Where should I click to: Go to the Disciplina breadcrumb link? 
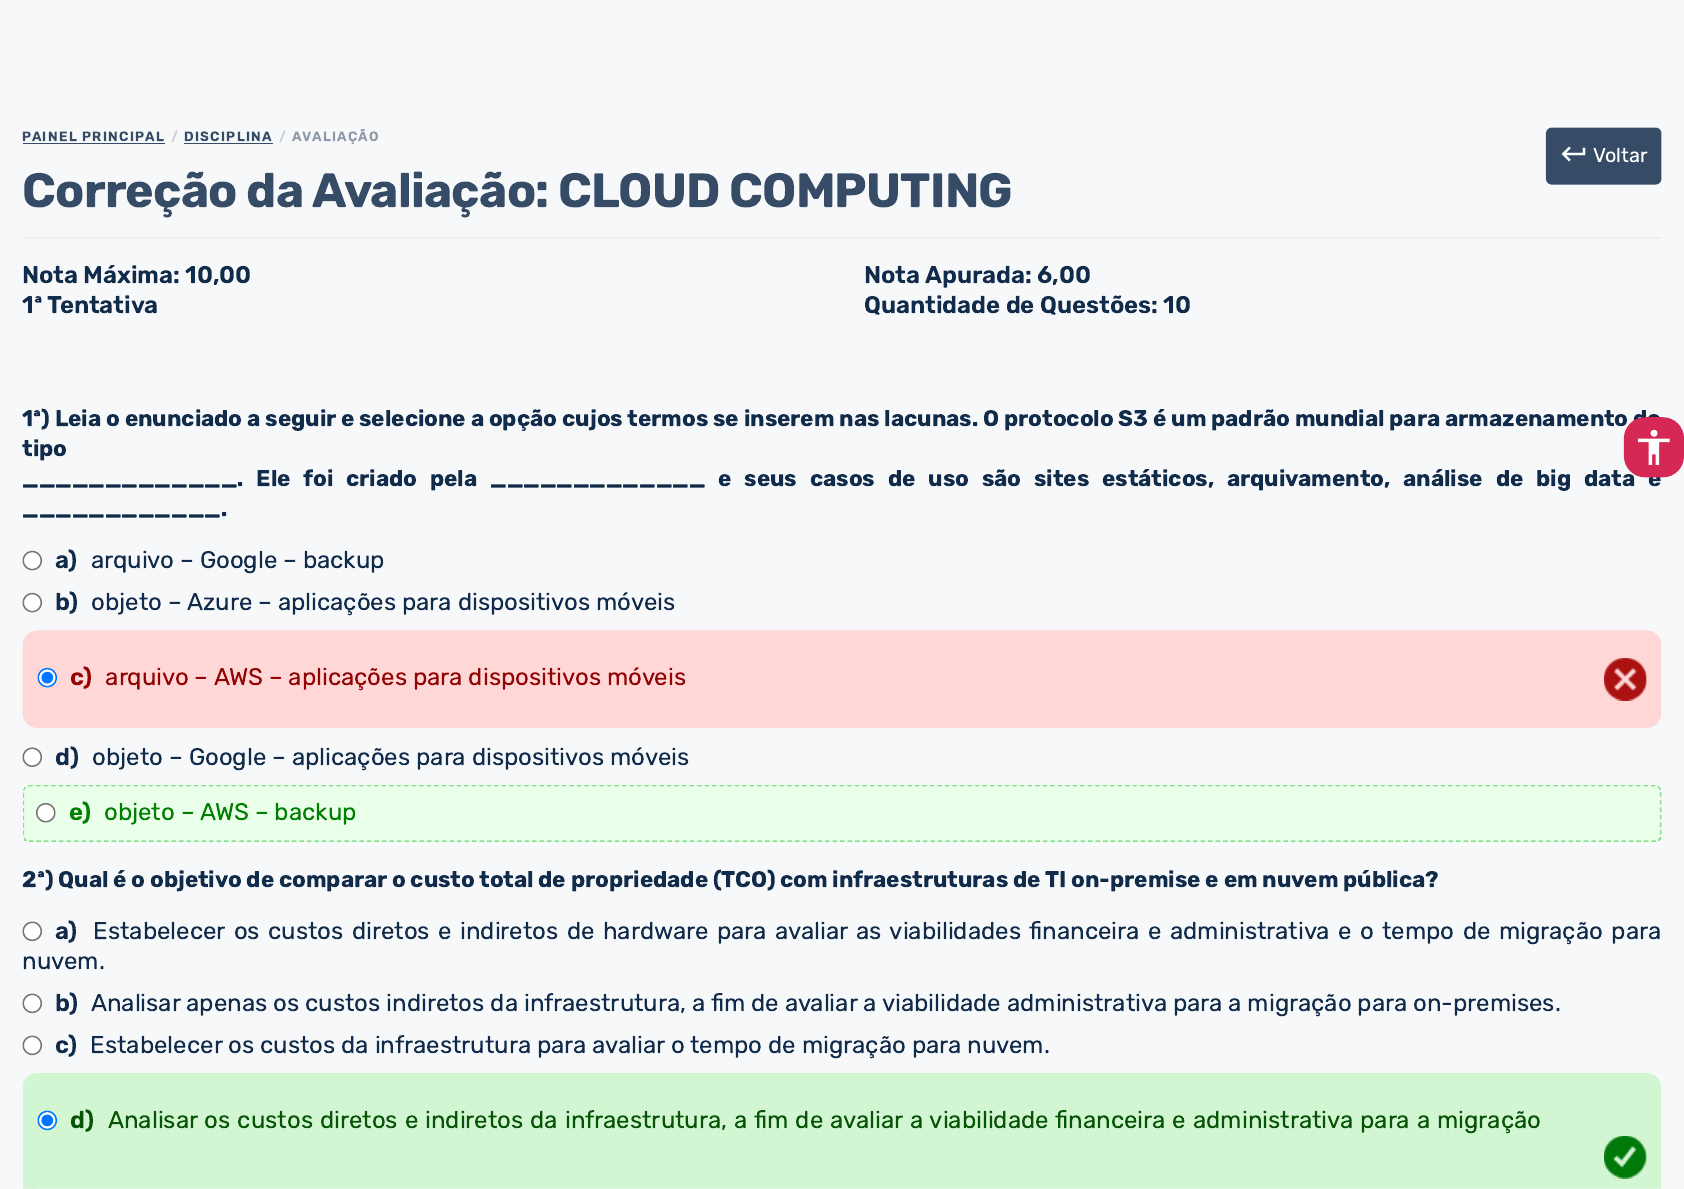pyautogui.click(x=228, y=136)
